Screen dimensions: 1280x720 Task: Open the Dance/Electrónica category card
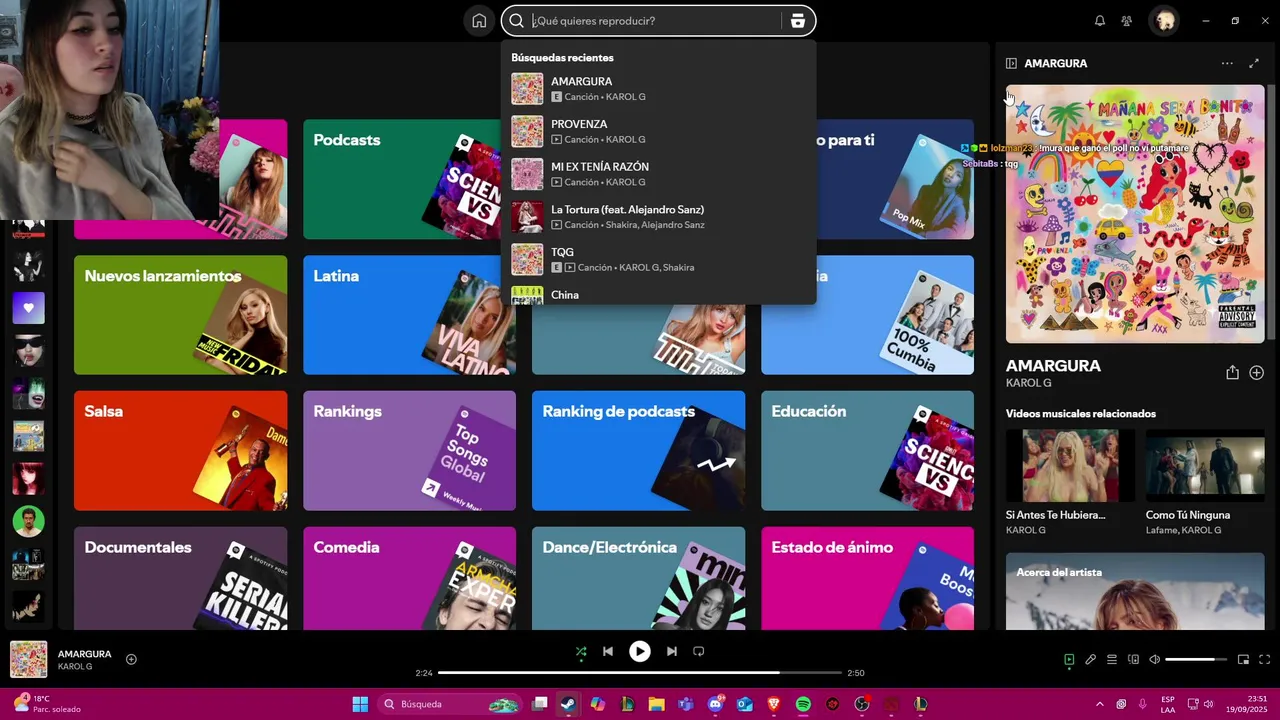tap(638, 578)
